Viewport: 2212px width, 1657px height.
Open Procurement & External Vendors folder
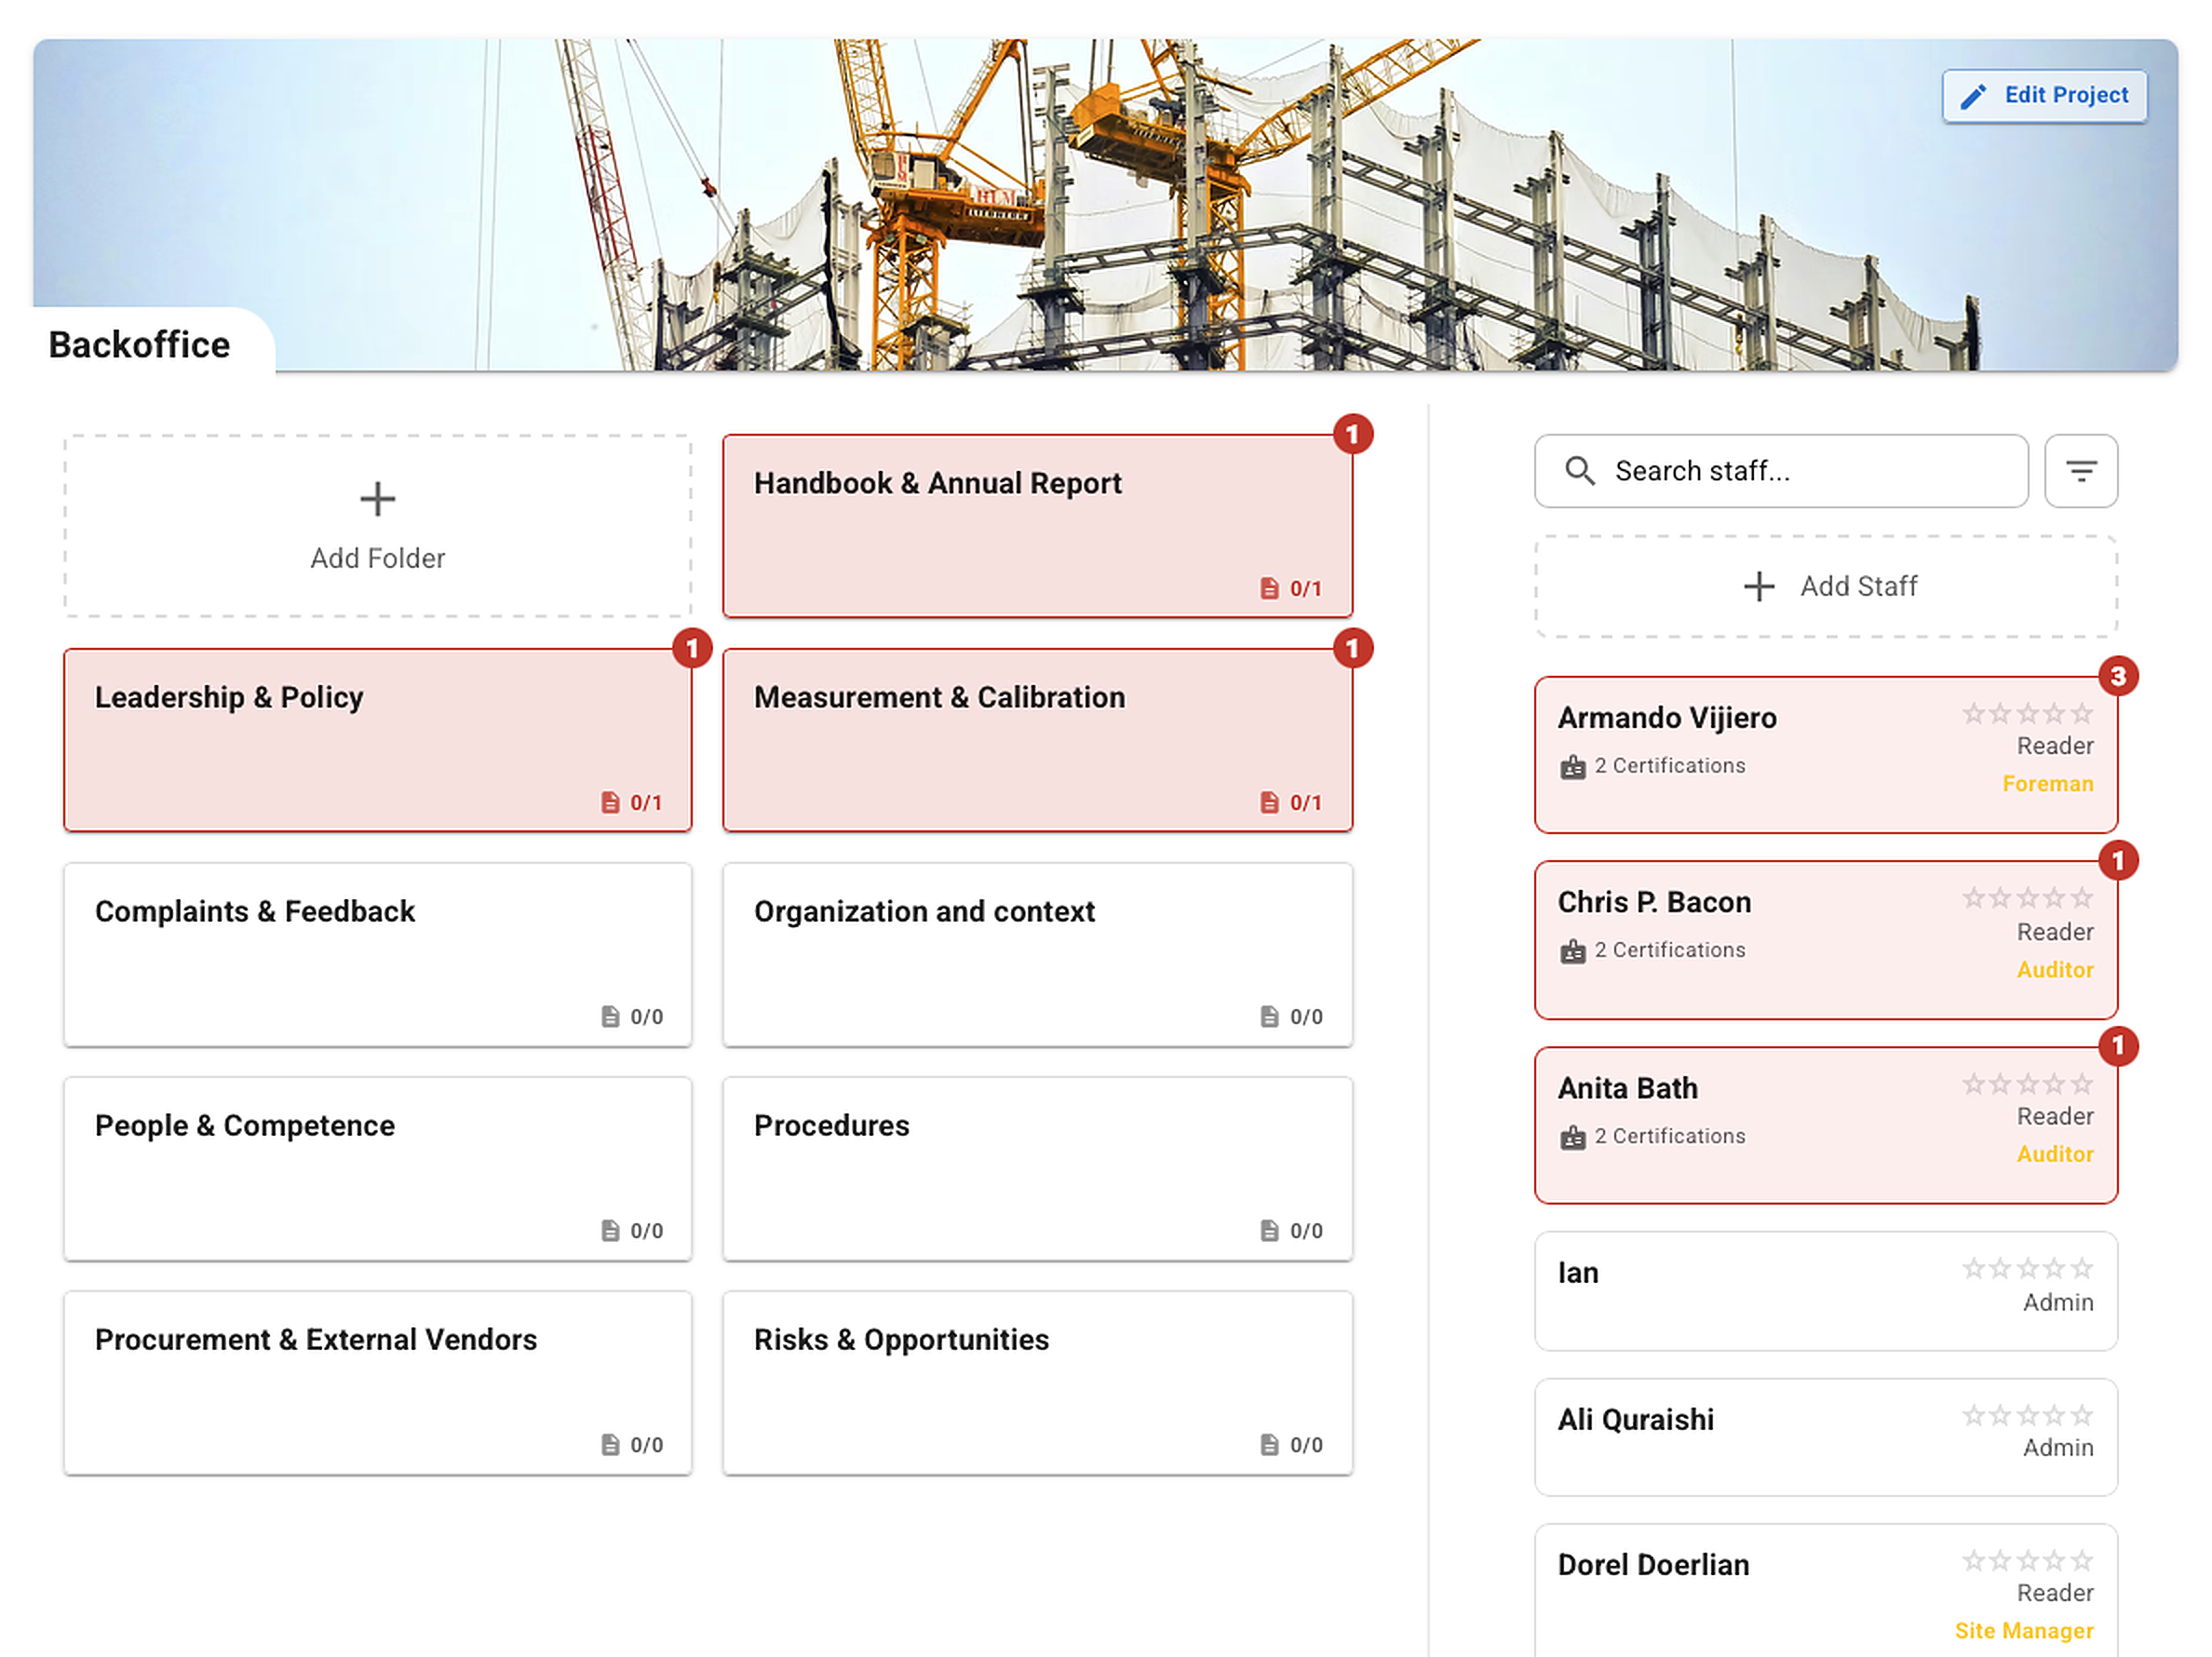point(377,1382)
